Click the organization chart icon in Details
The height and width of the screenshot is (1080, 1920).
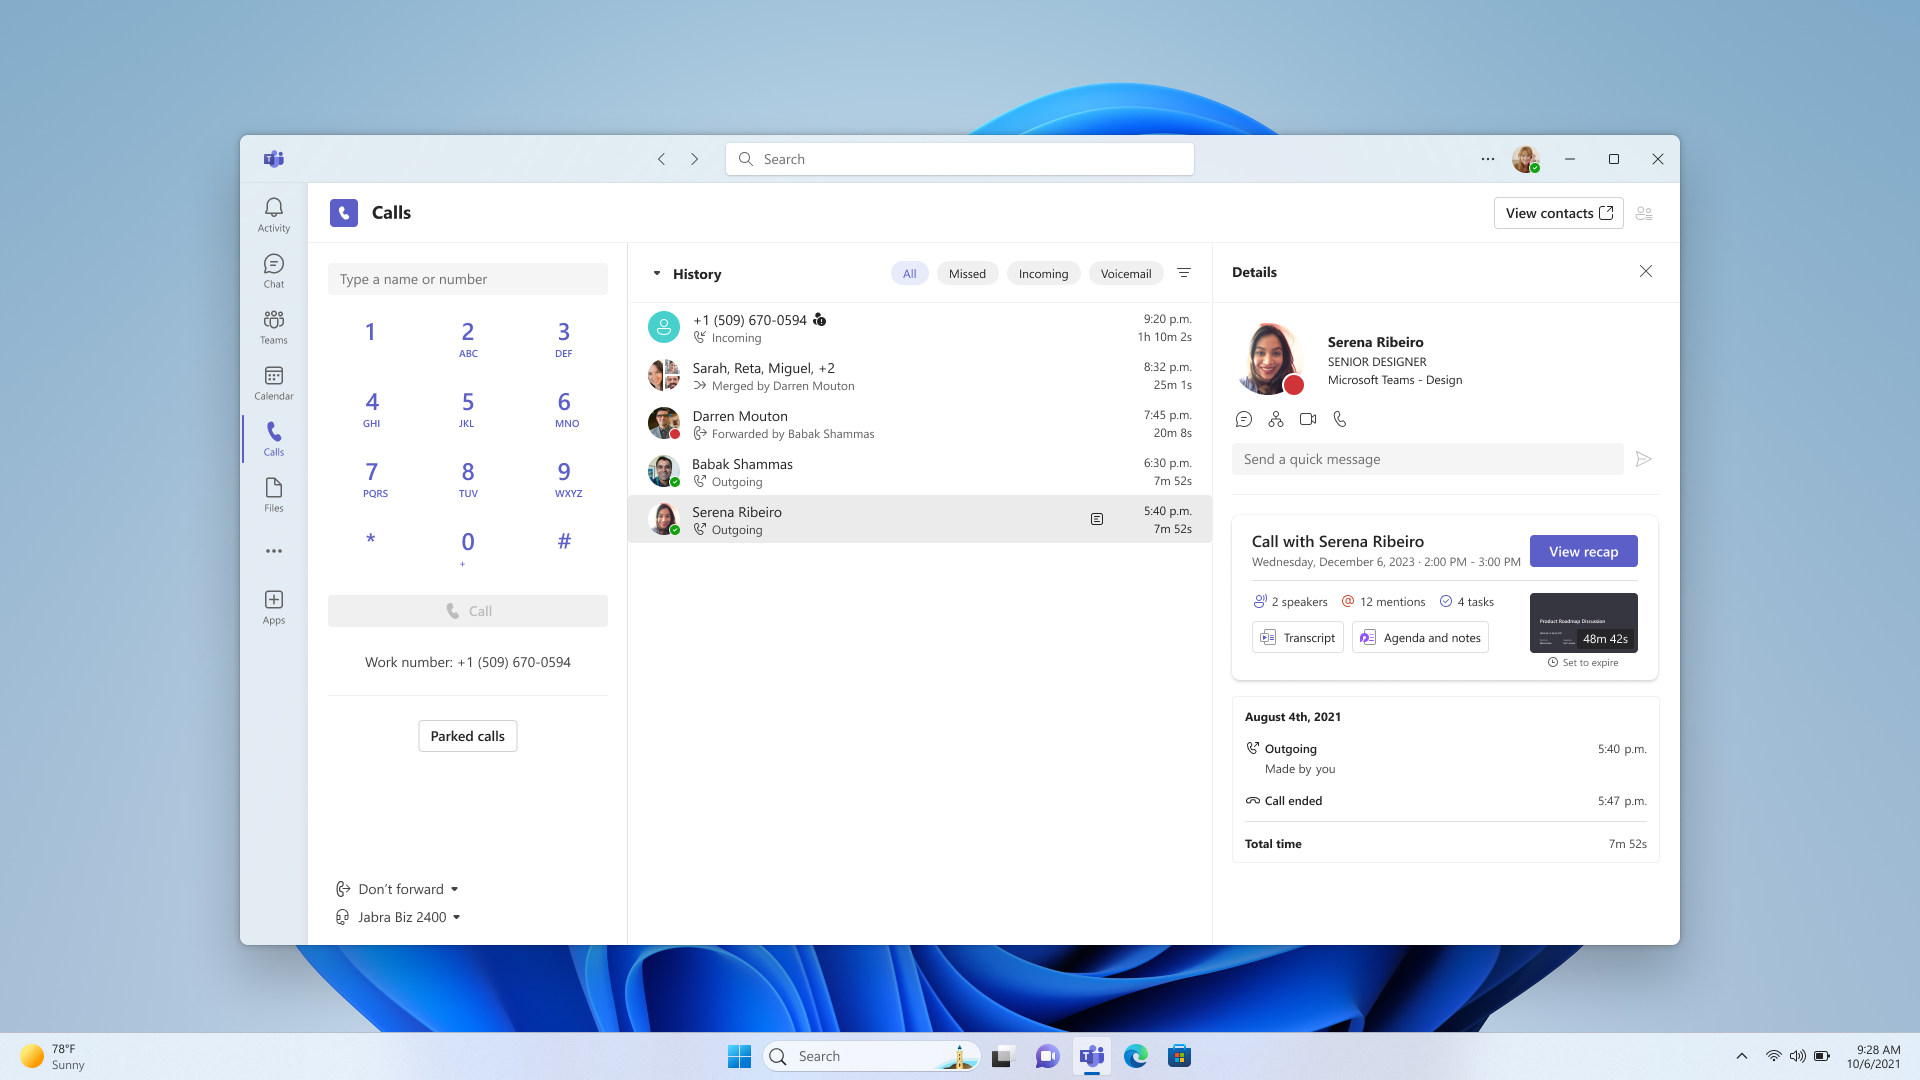pyautogui.click(x=1275, y=419)
